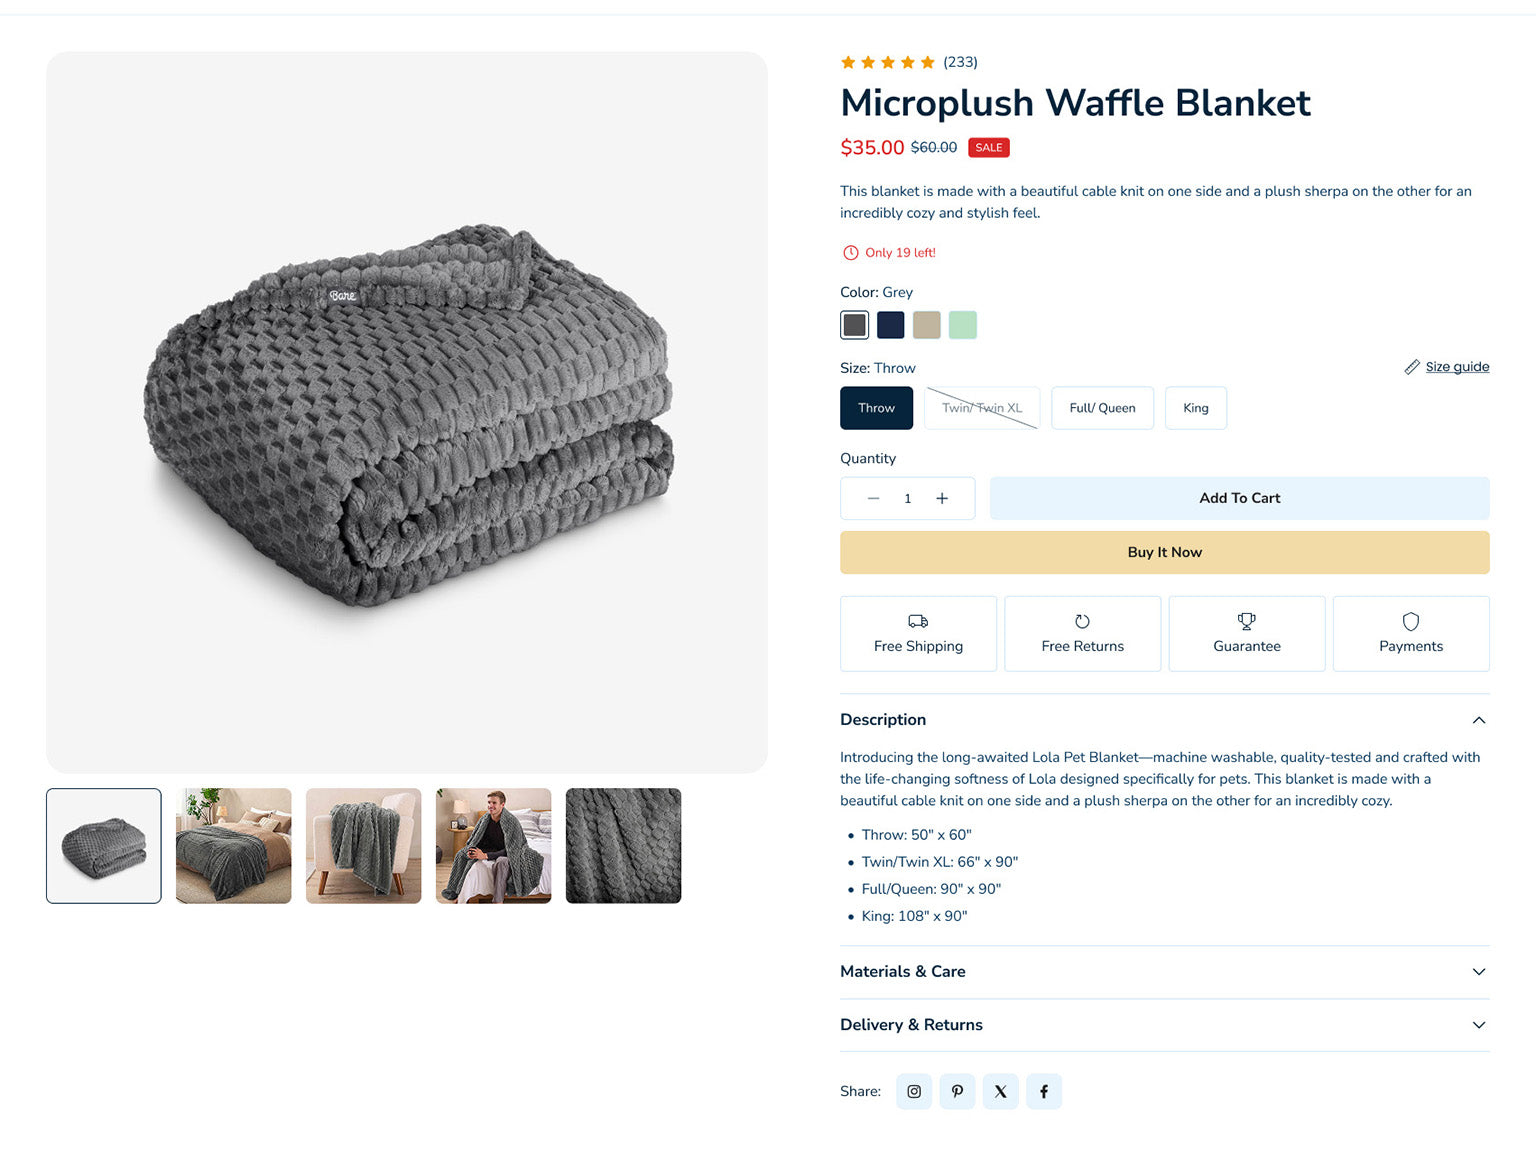
Task: Share via X (Twitter) icon
Action: point(1000,1091)
